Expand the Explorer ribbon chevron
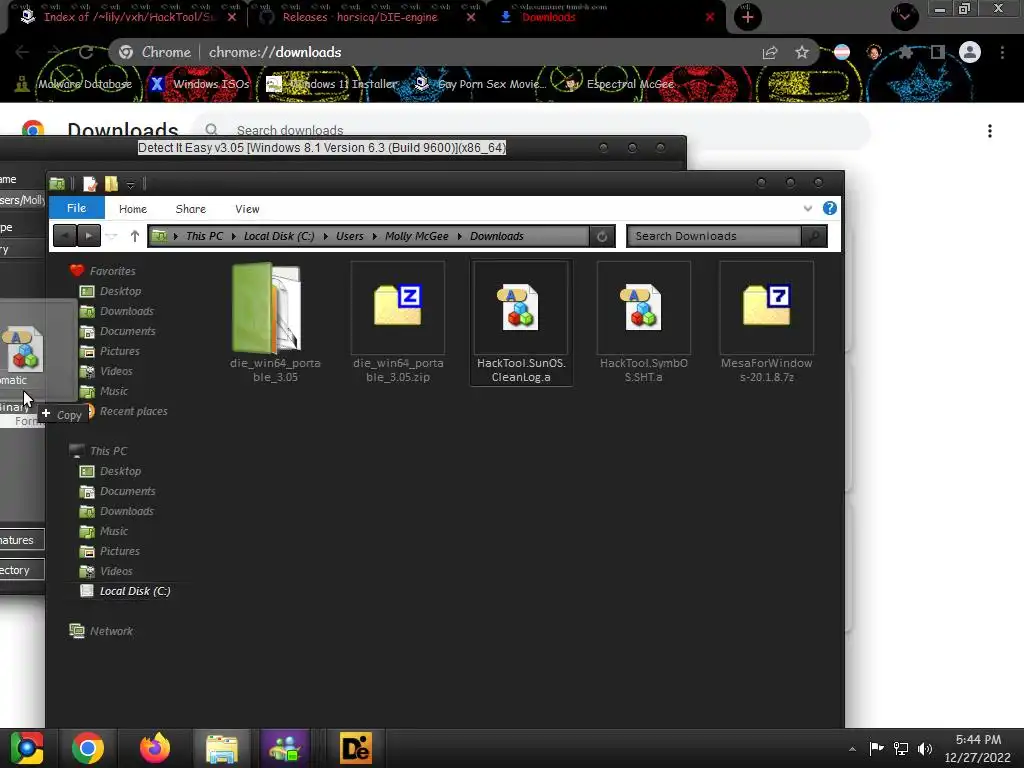The width and height of the screenshot is (1024, 768). 808,208
